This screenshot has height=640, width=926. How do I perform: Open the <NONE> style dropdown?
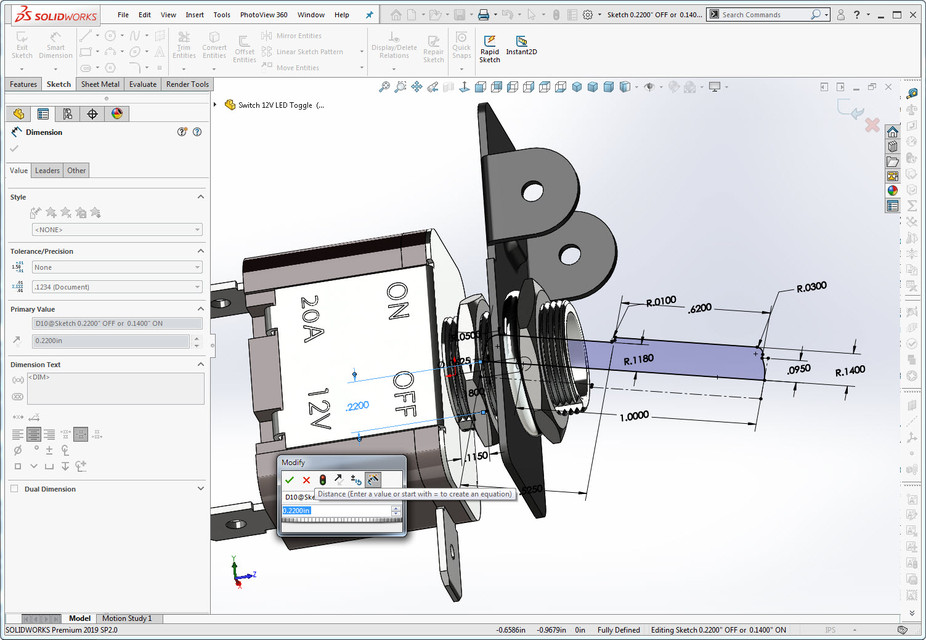point(115,228)
